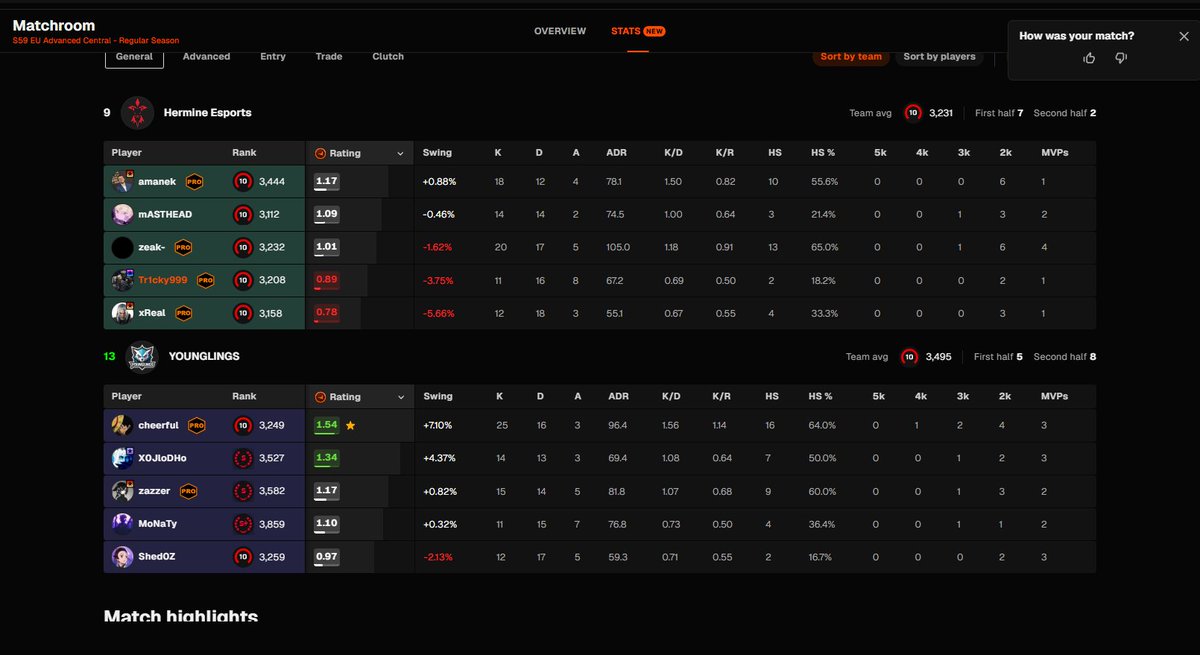Switch to Sort by players

[939, 57]
